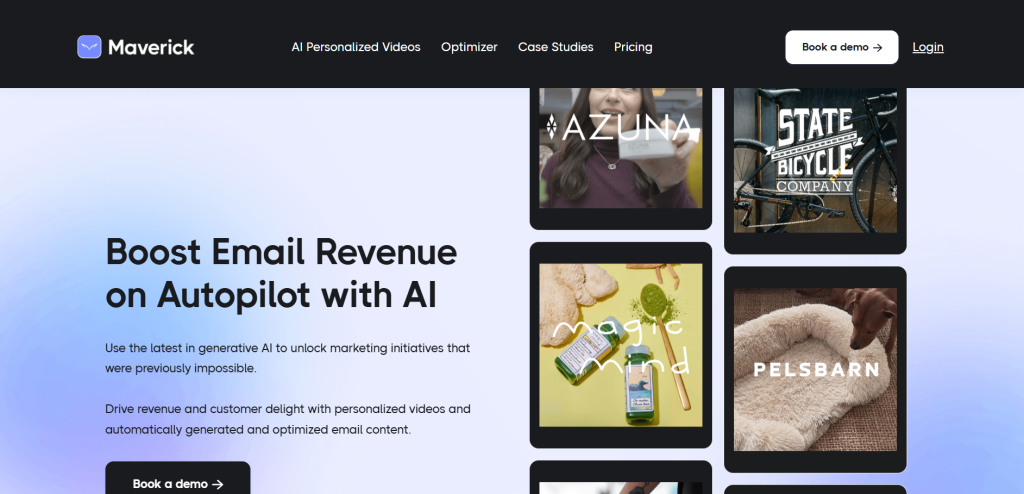
Task: Click the generative AI description paragraph
Action: (287, 358)
